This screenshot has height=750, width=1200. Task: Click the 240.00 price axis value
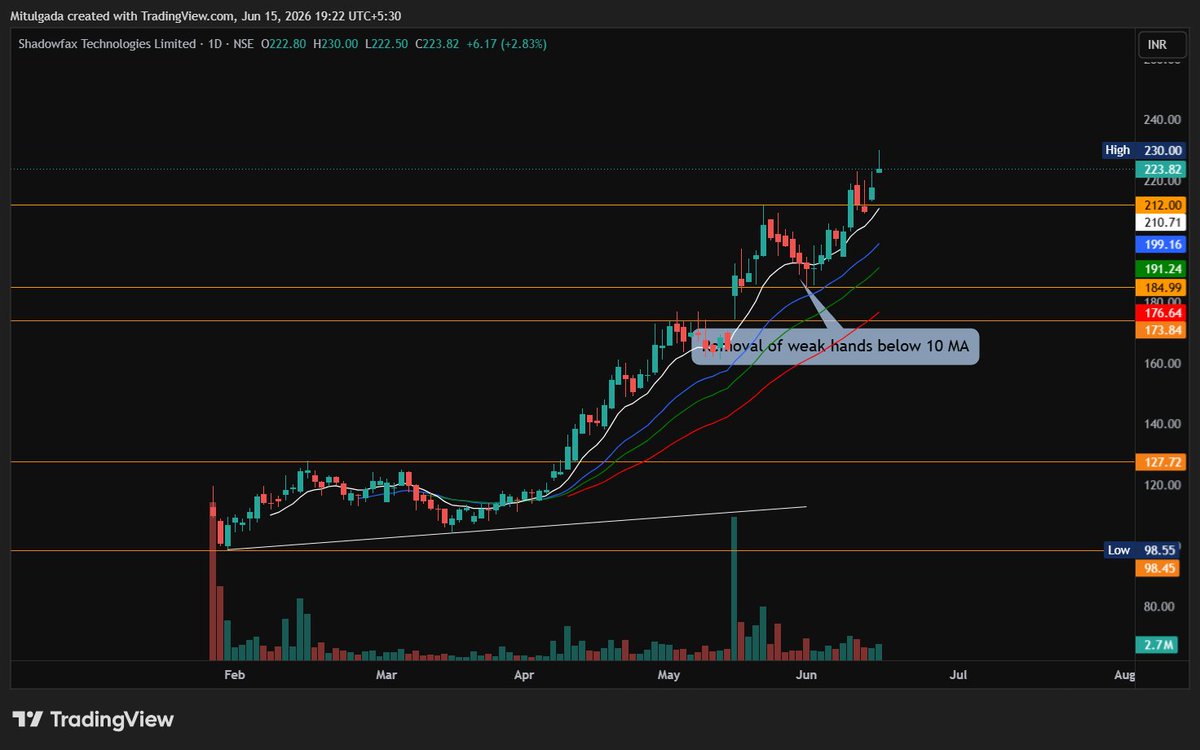coord(1161,120)
